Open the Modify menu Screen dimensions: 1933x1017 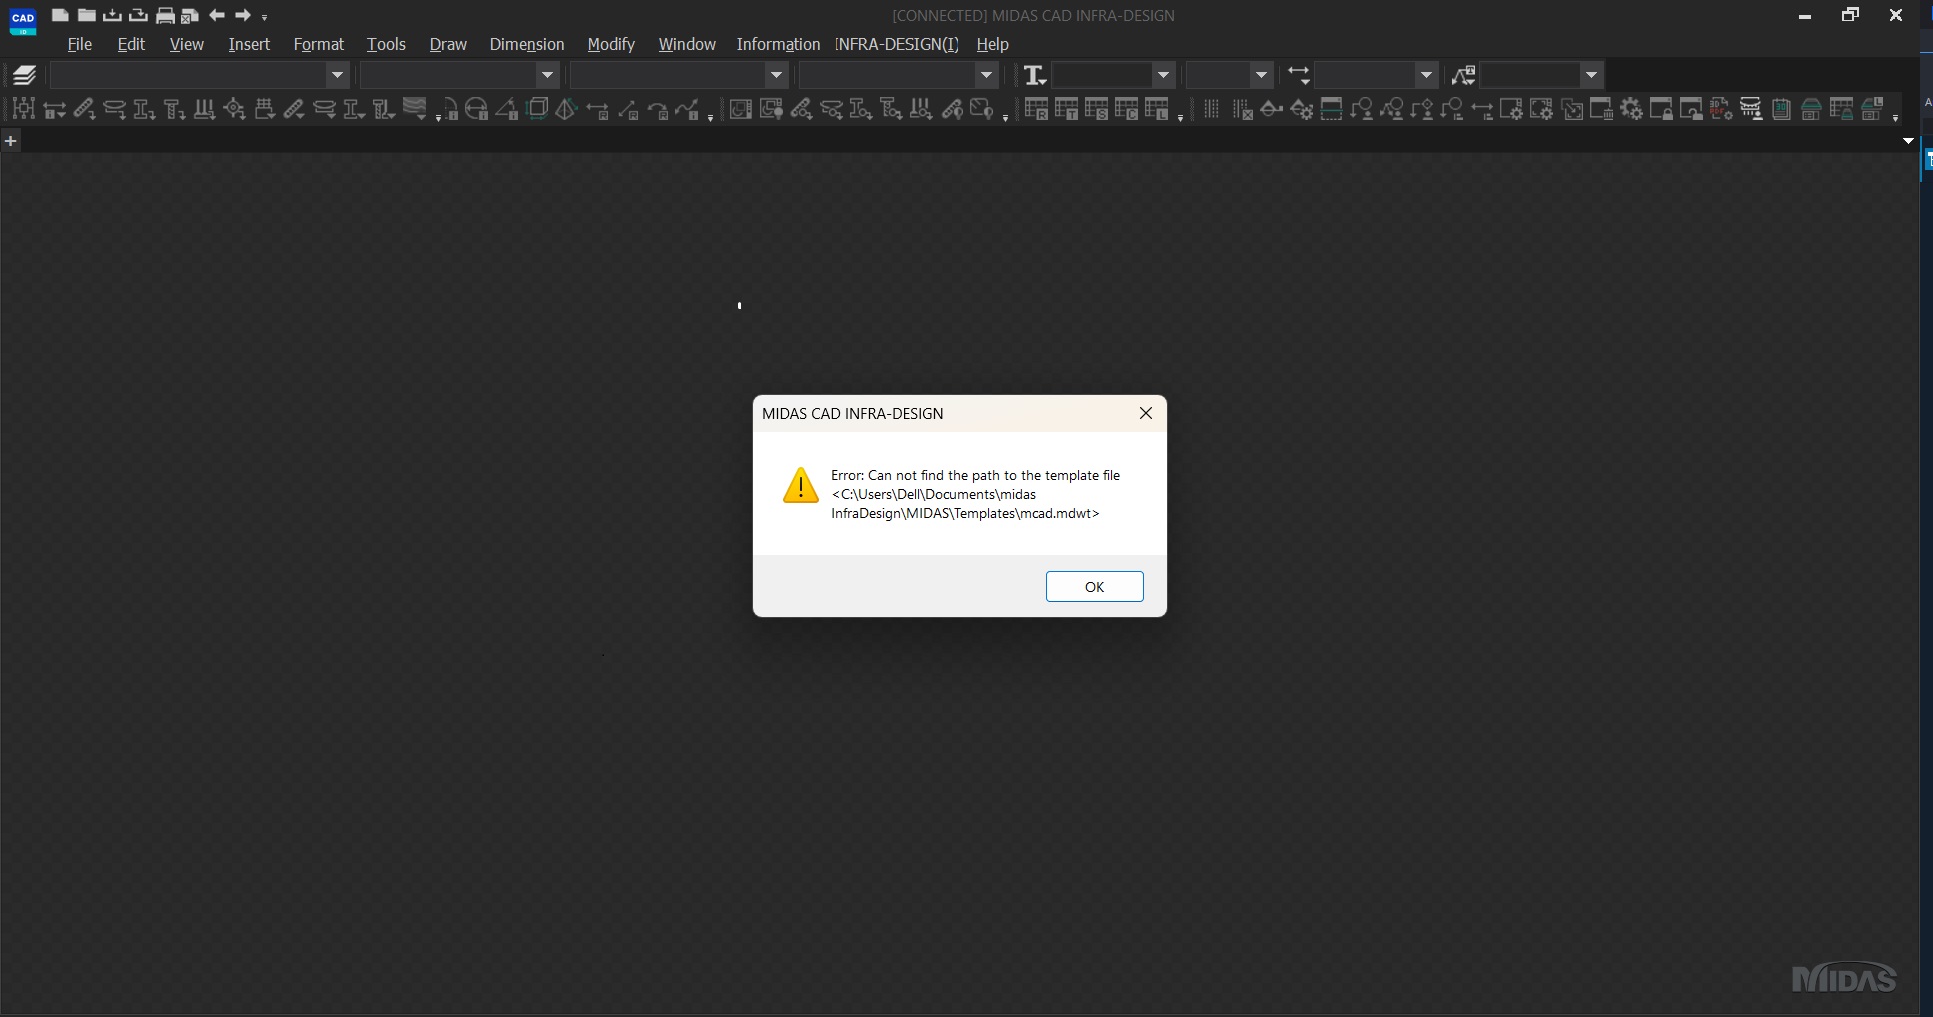611,44
